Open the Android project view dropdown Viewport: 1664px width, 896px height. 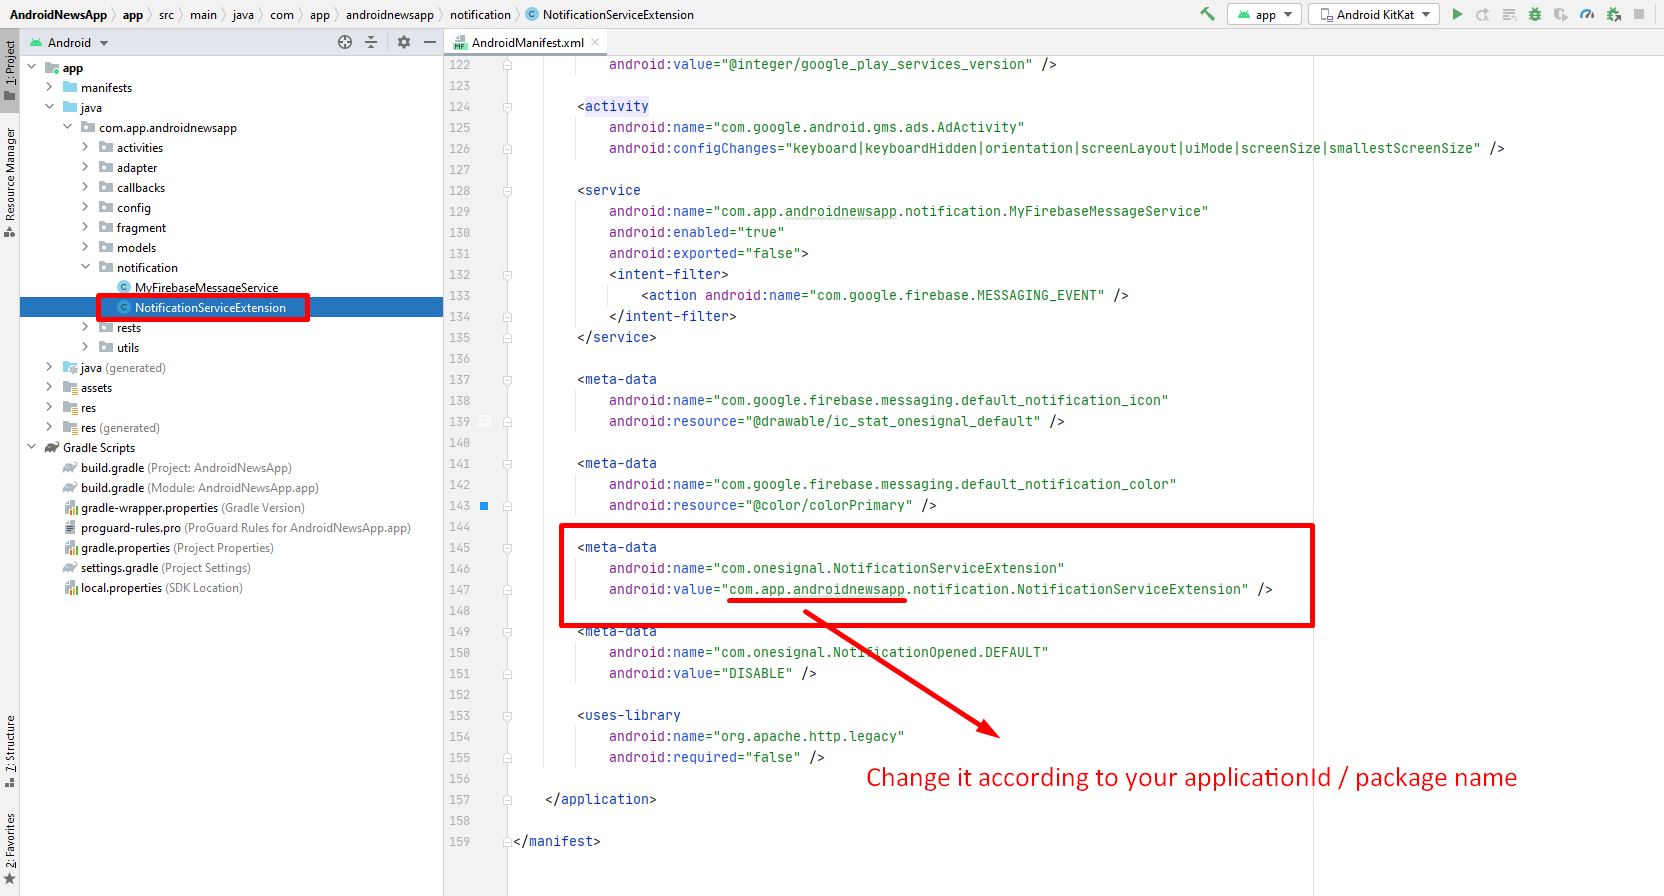click(69, 43)
